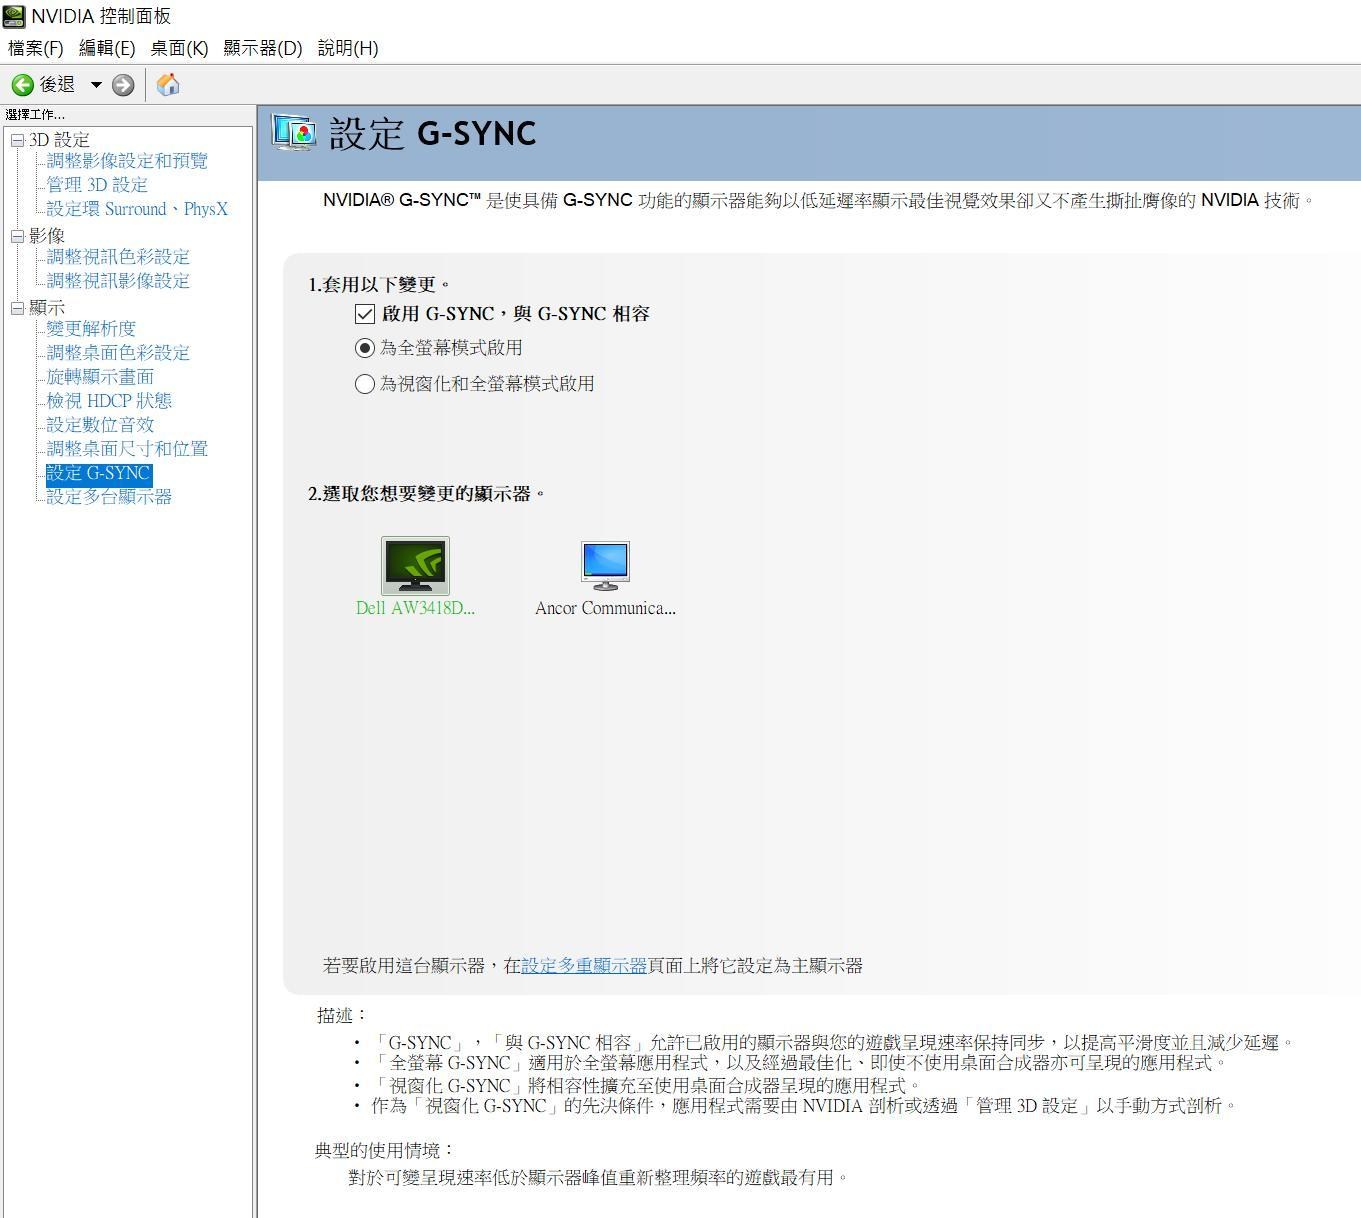The width and height of the screenshot is (1361, 1218).
Task: Open 旋轉顯示畫面 page
Action: pos(100,377)
